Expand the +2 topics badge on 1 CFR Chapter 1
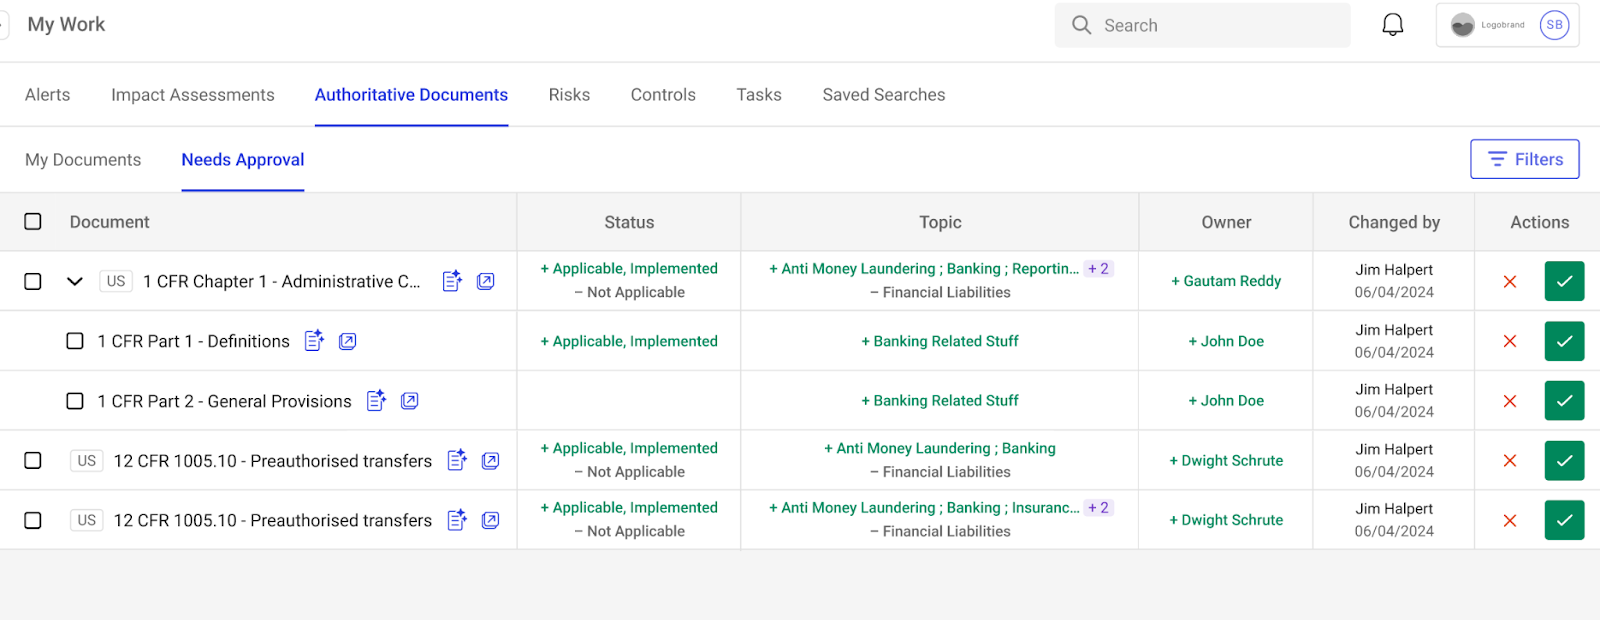1600x620 pixels. coord(1098,269)
